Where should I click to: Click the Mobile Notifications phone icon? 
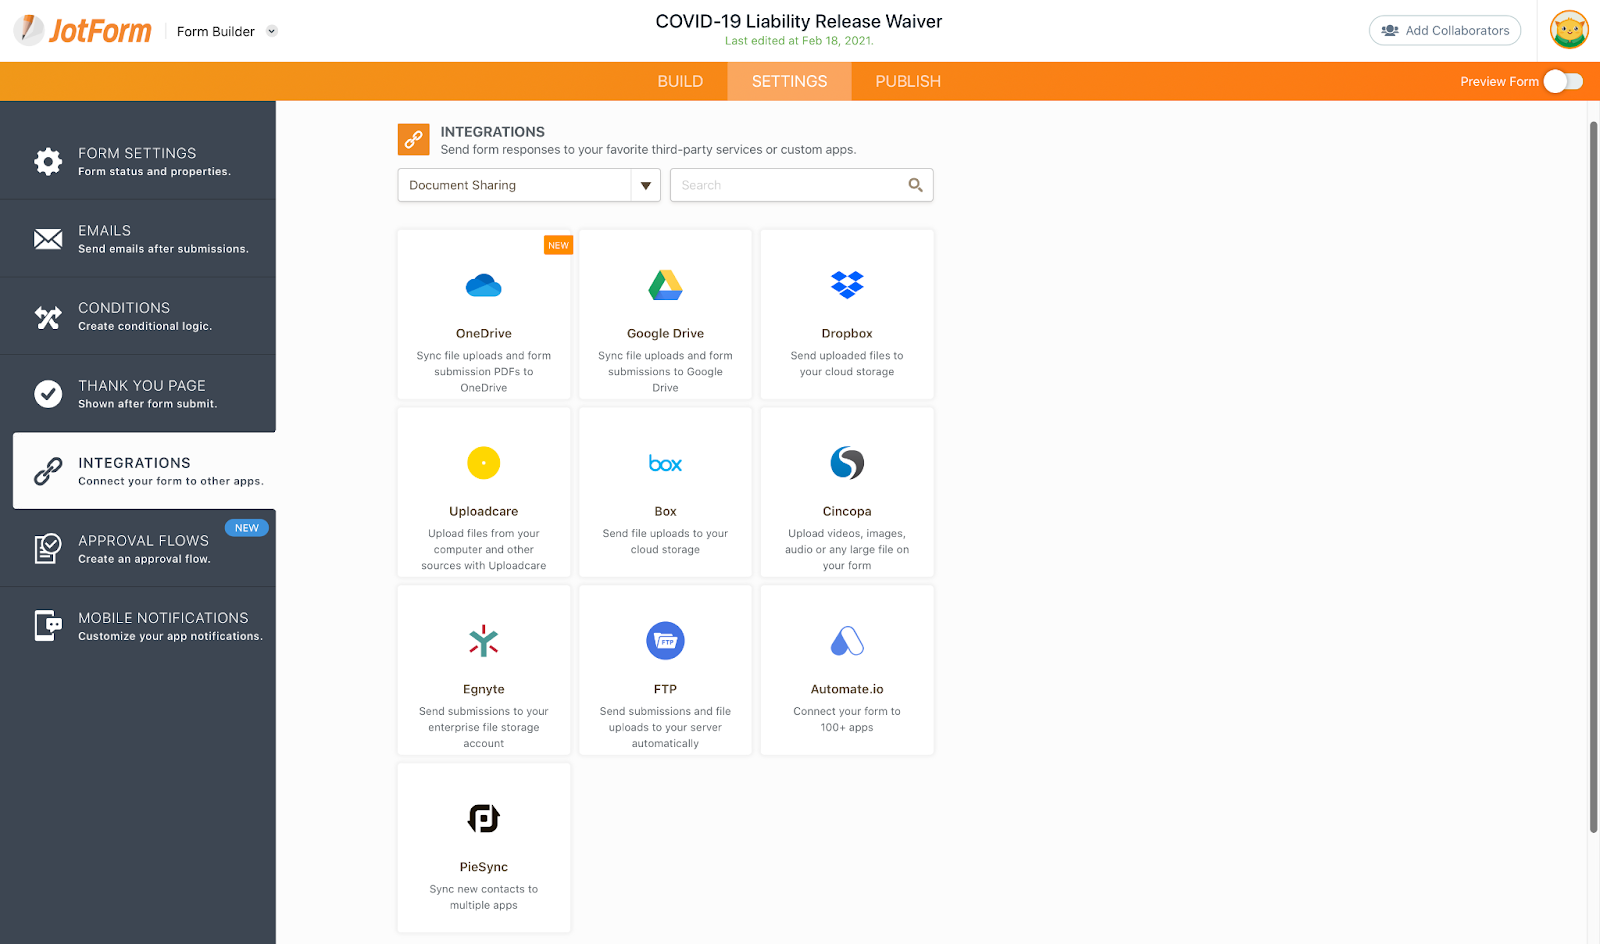coord(48,626)
